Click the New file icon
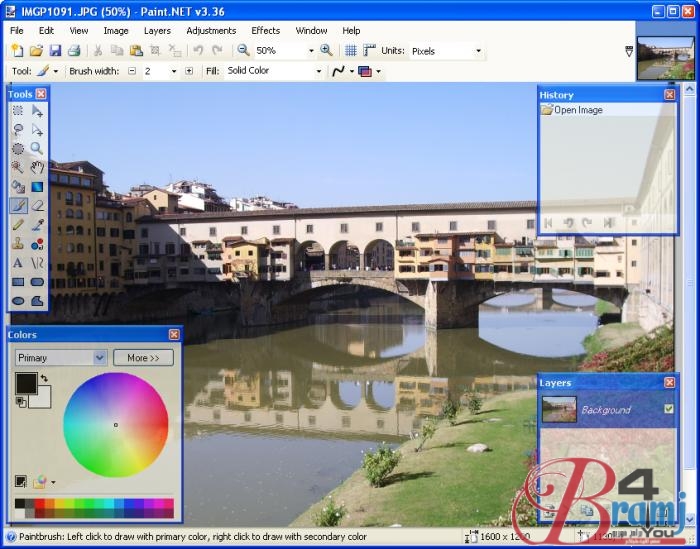Screen dimensions: 700x549 [17, 50]
